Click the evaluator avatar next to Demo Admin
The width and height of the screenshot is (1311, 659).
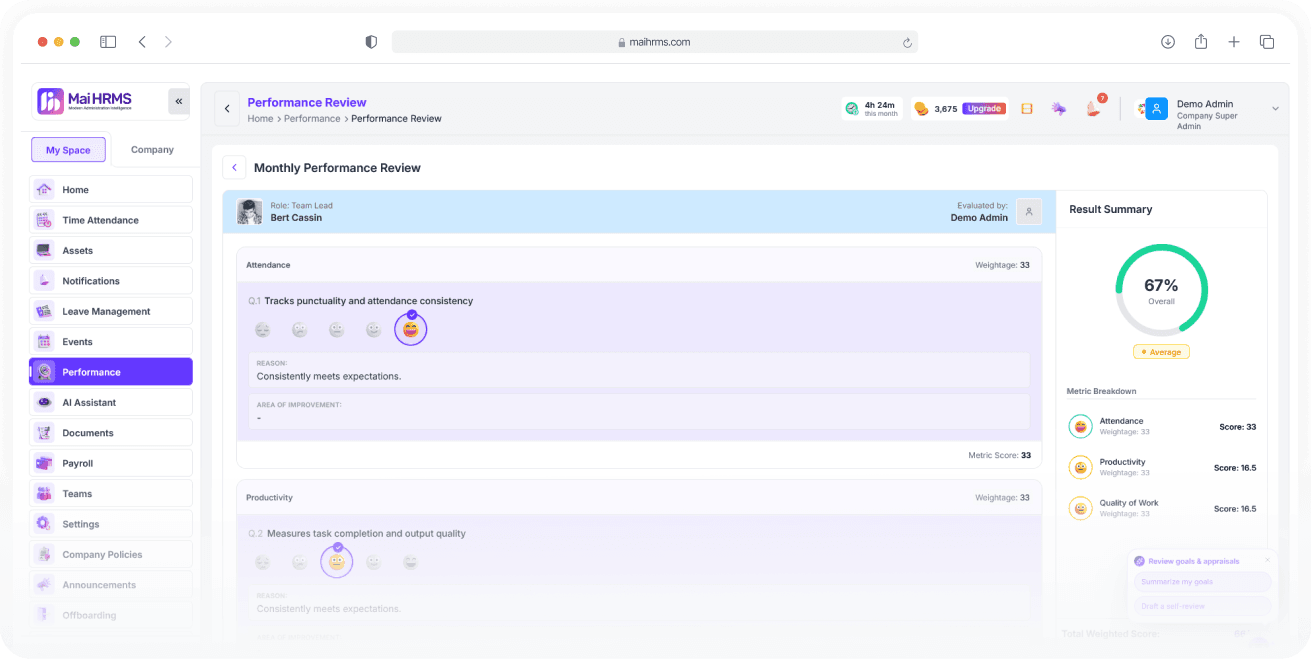(x=1029, y=211)
